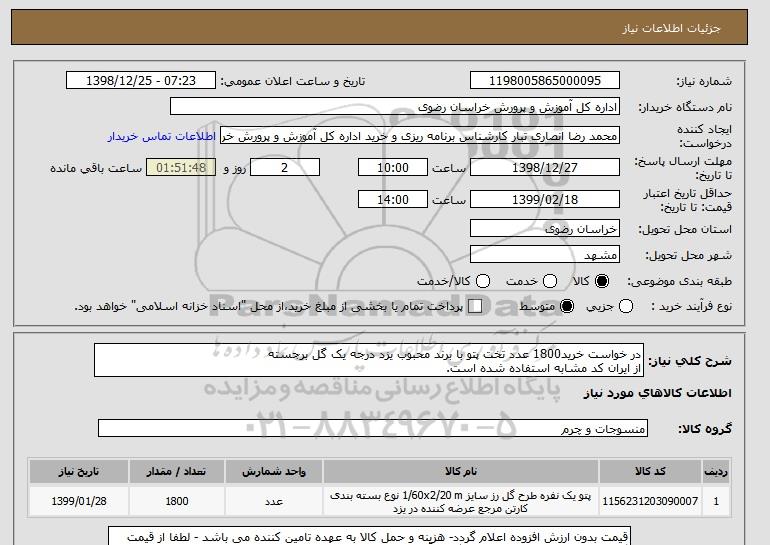This screenshot has width=770, height=545.
Task: Select the کالا radio button
Action: [602, 281]
